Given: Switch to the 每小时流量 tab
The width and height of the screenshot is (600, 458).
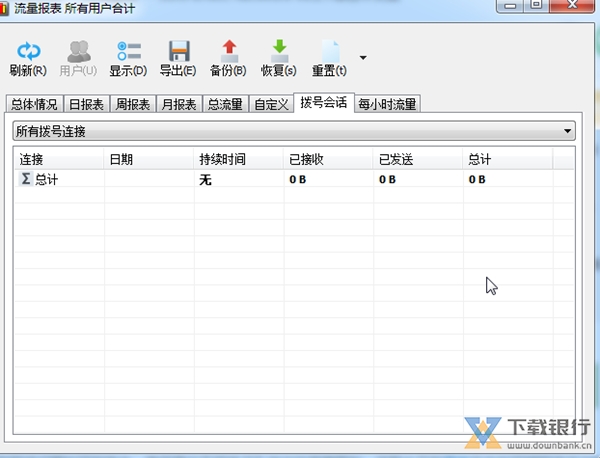Looking at the screenshot, I should point(387,104).
